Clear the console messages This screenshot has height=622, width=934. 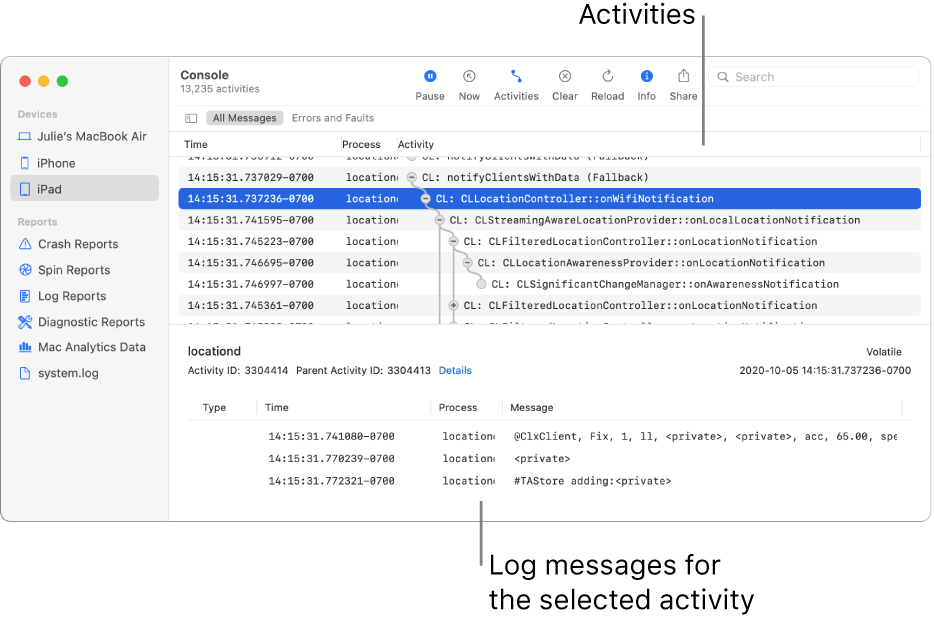coord(564,85)
